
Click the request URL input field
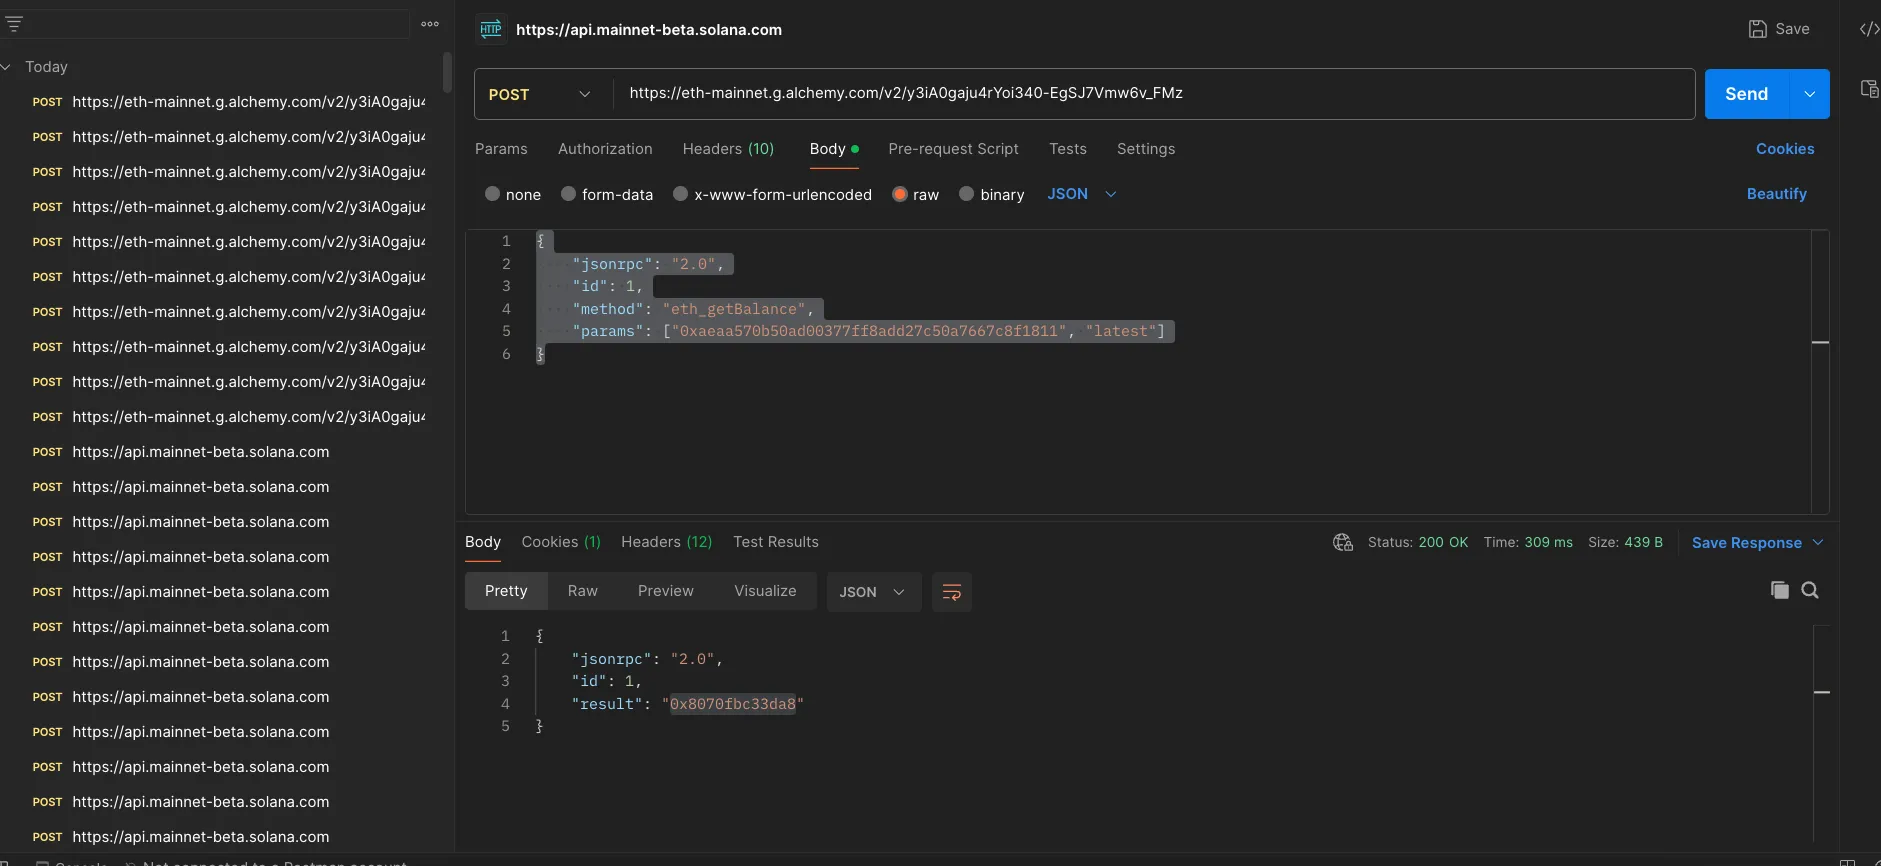pos(1150,94)
